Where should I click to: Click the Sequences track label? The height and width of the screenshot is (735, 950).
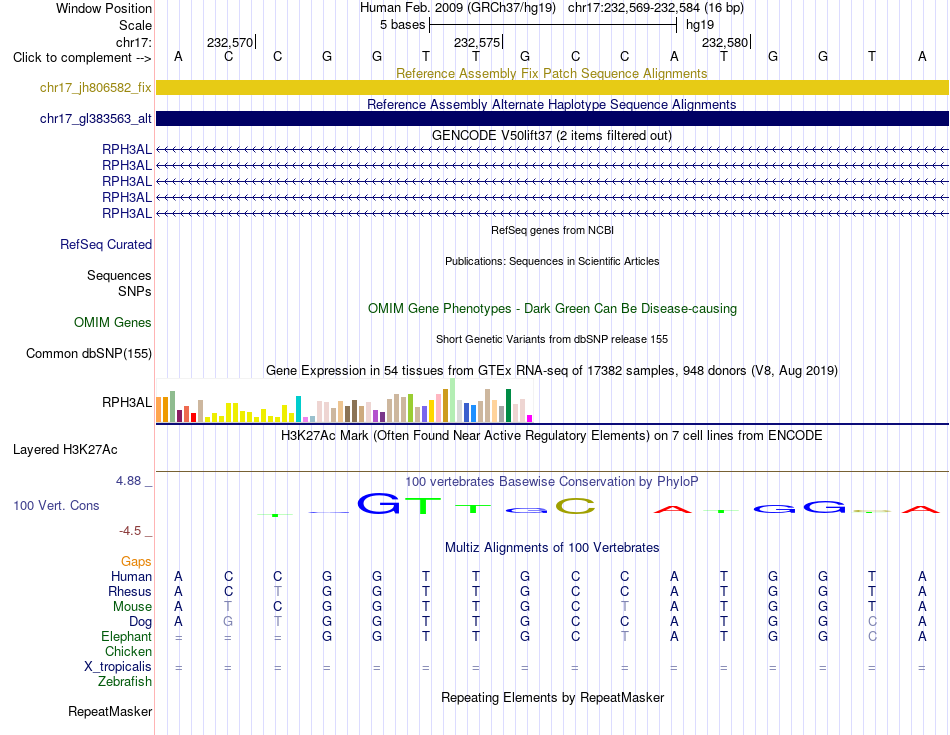[x=119, y=276]
